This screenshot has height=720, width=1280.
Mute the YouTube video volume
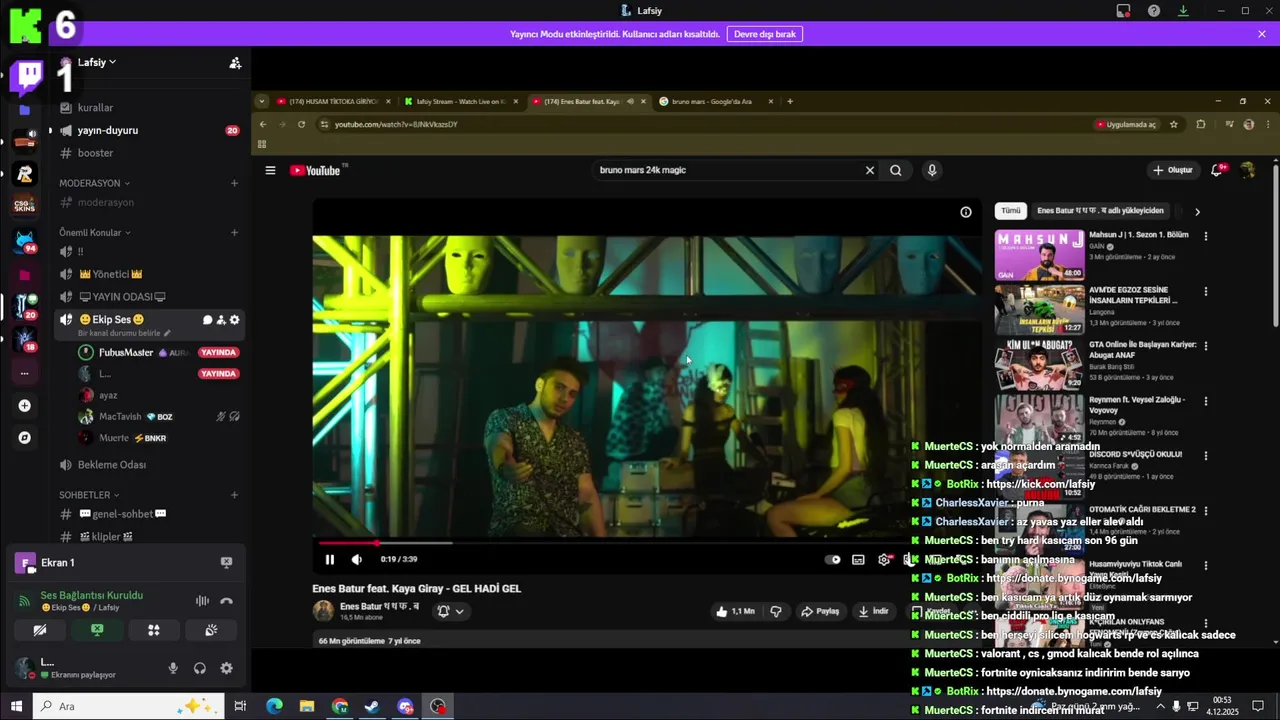click(x=357, y=560)
